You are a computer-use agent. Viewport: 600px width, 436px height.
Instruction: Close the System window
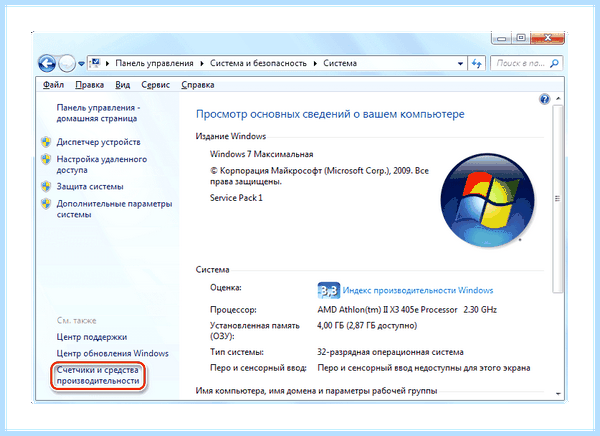coord(548,38)
